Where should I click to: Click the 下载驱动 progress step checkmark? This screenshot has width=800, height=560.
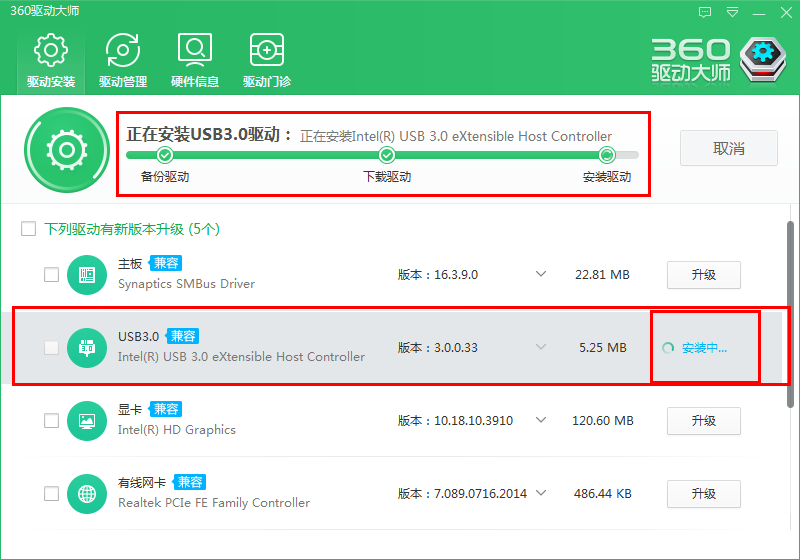point(387,155)
